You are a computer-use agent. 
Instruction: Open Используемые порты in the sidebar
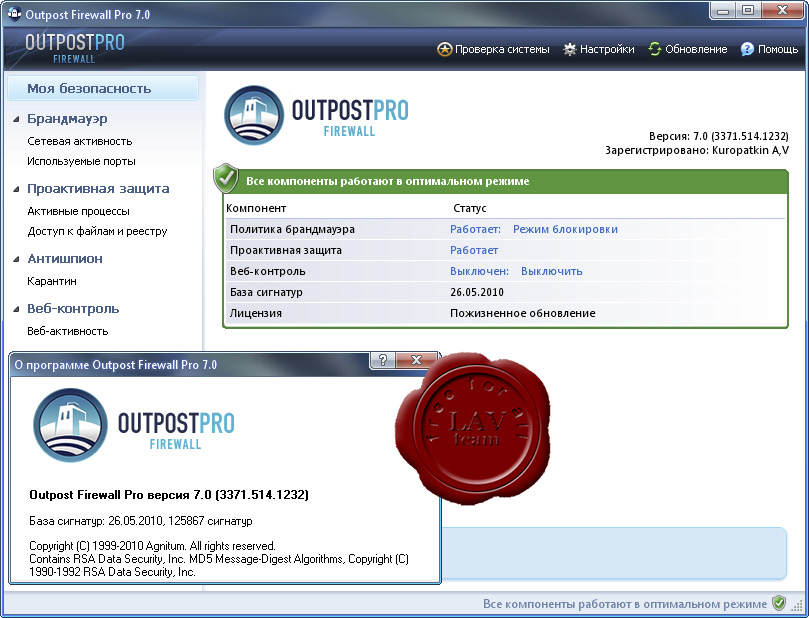81,161
